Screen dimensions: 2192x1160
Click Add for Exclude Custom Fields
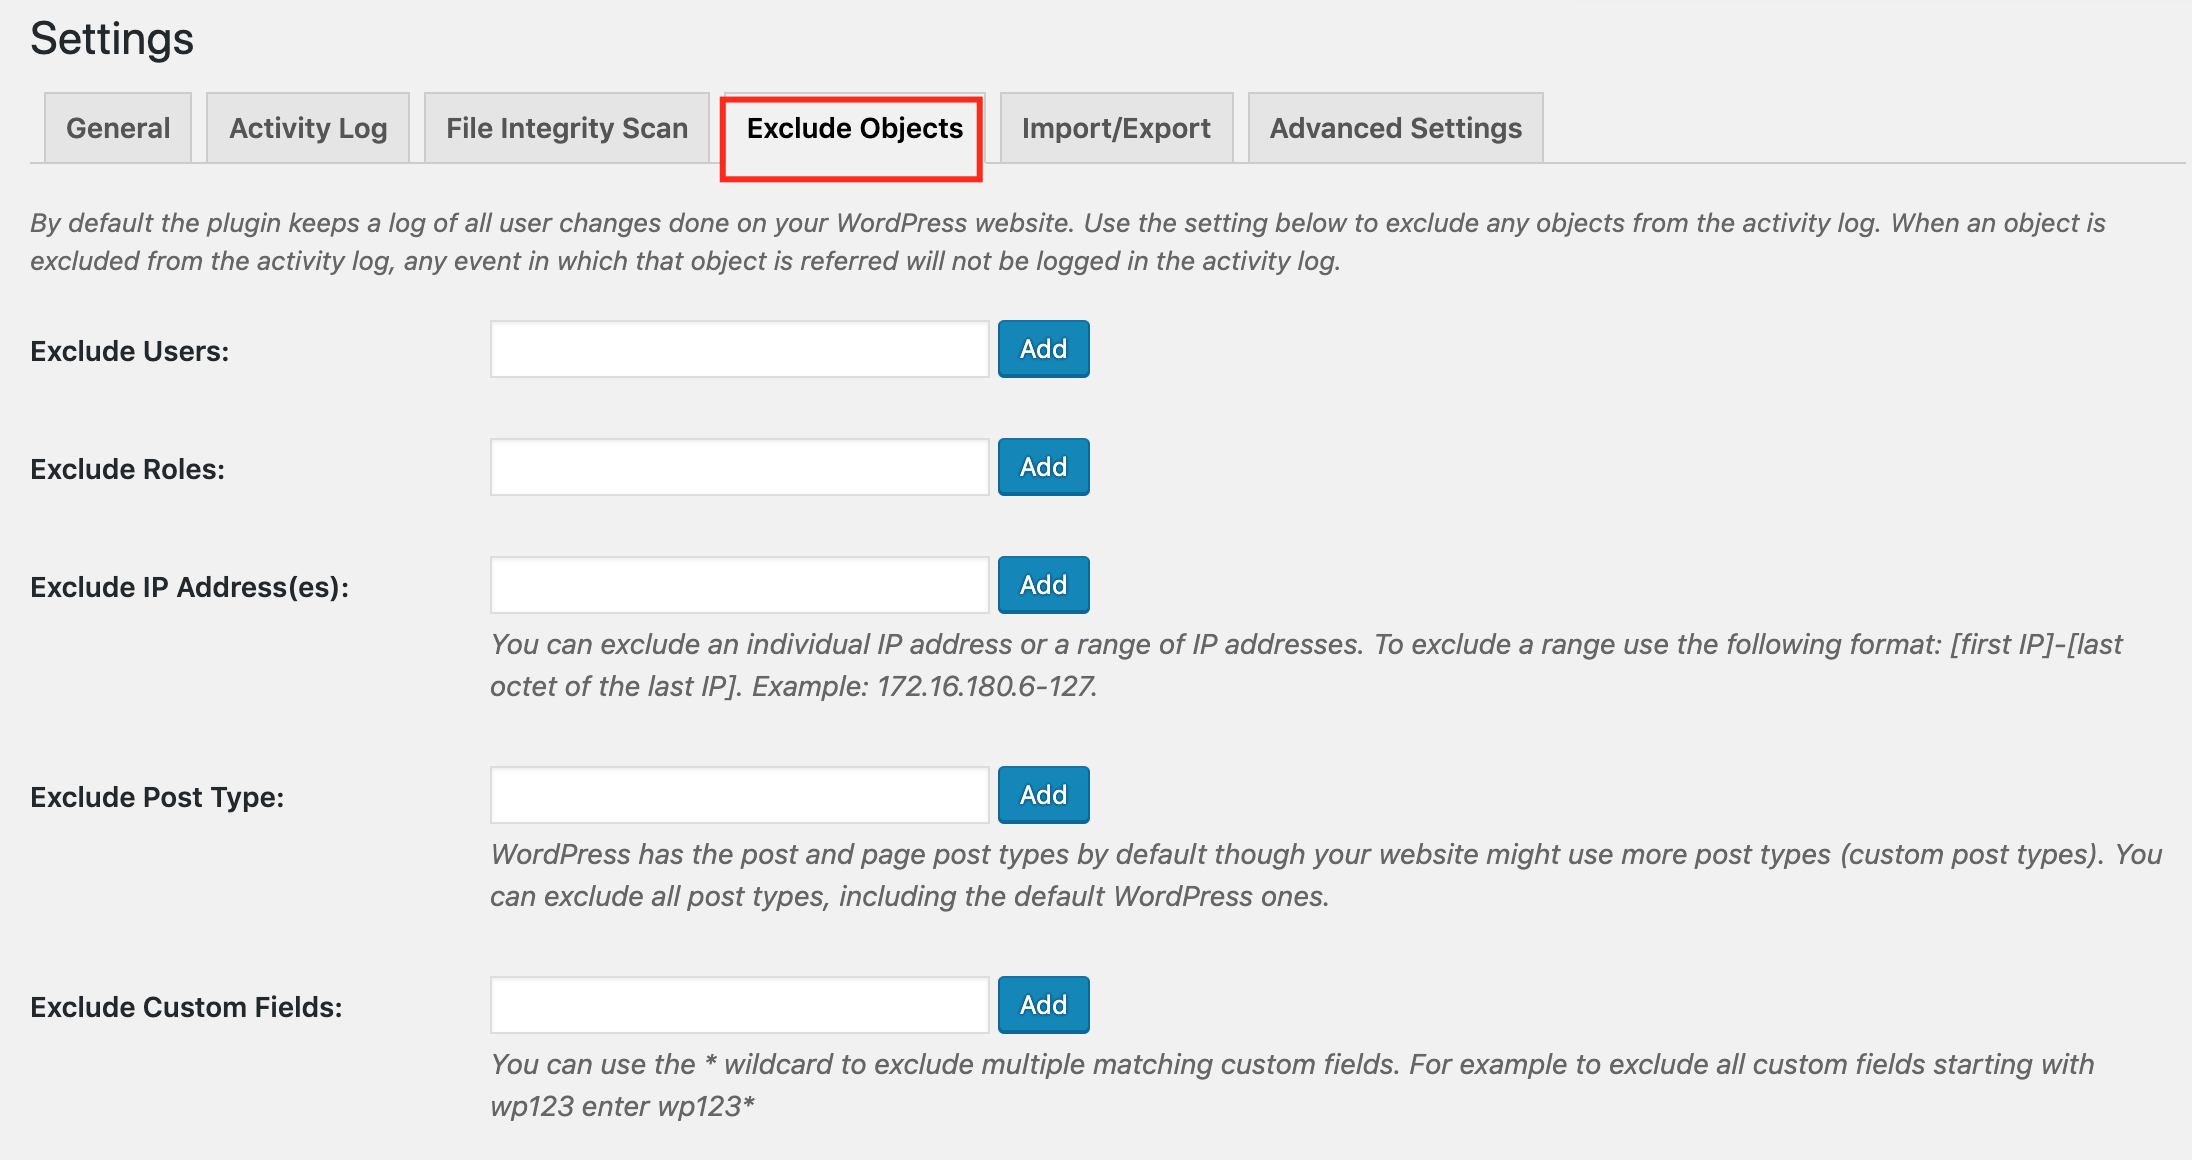[x=1043, y=1005]
